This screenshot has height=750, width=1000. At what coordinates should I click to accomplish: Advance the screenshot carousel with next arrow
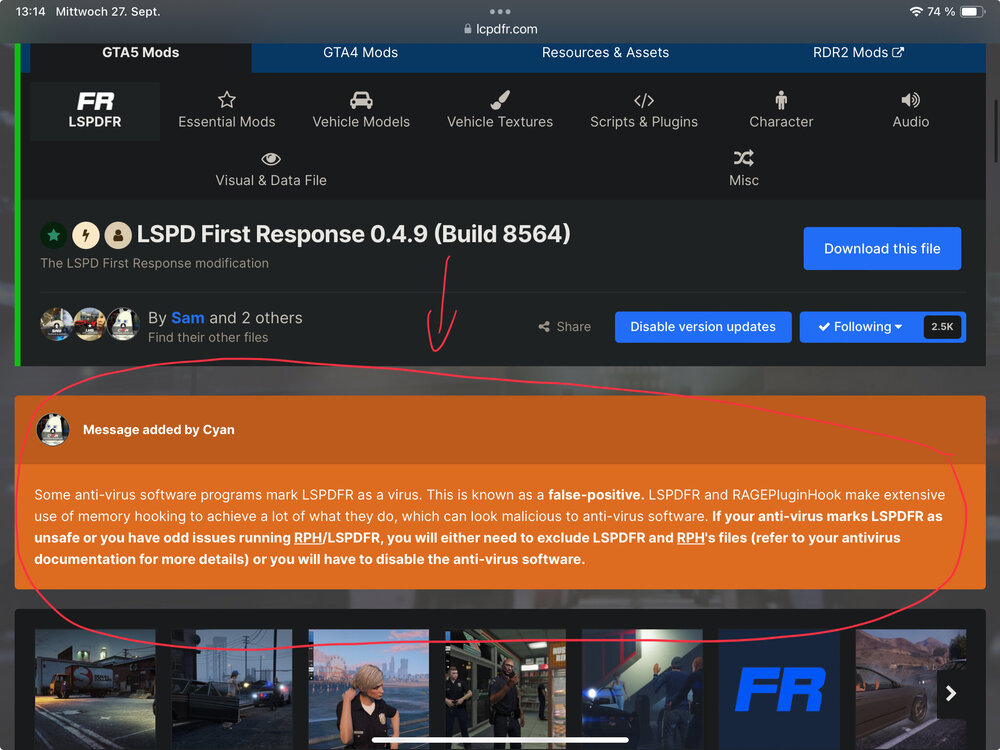click(x=951, y=693)
